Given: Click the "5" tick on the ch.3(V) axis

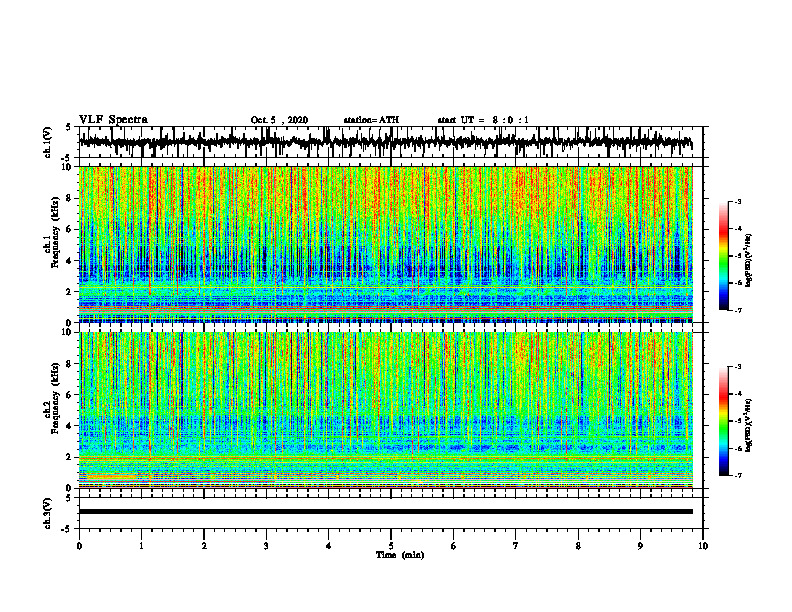Looking at the screenshot, I should (x=68, y=498).
